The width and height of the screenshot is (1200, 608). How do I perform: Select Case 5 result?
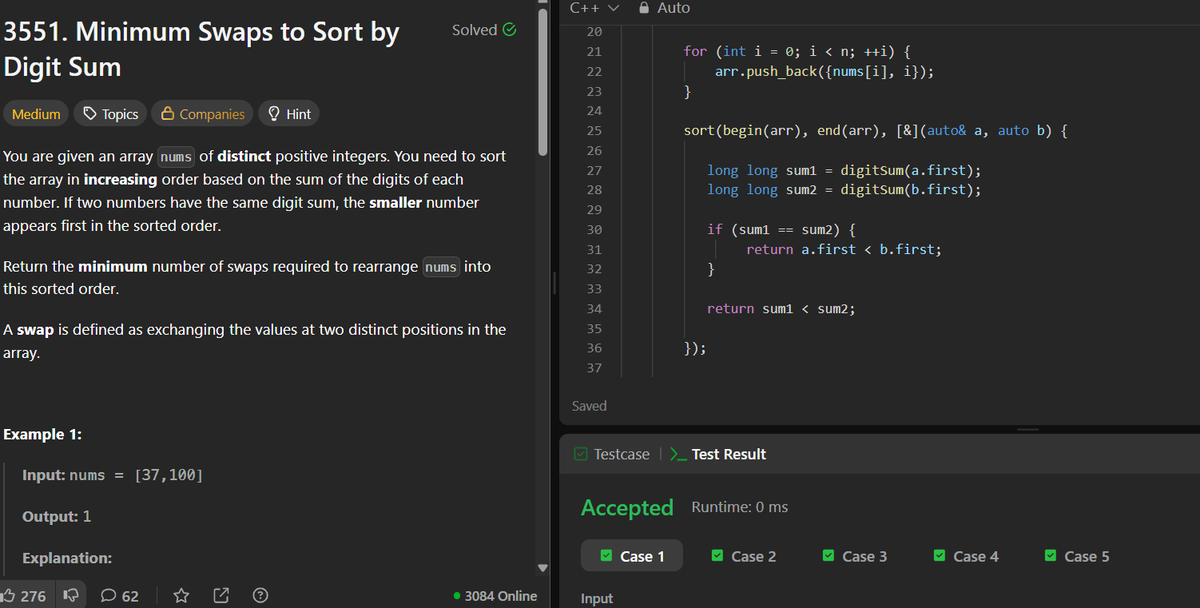[x=1076, y=556]
